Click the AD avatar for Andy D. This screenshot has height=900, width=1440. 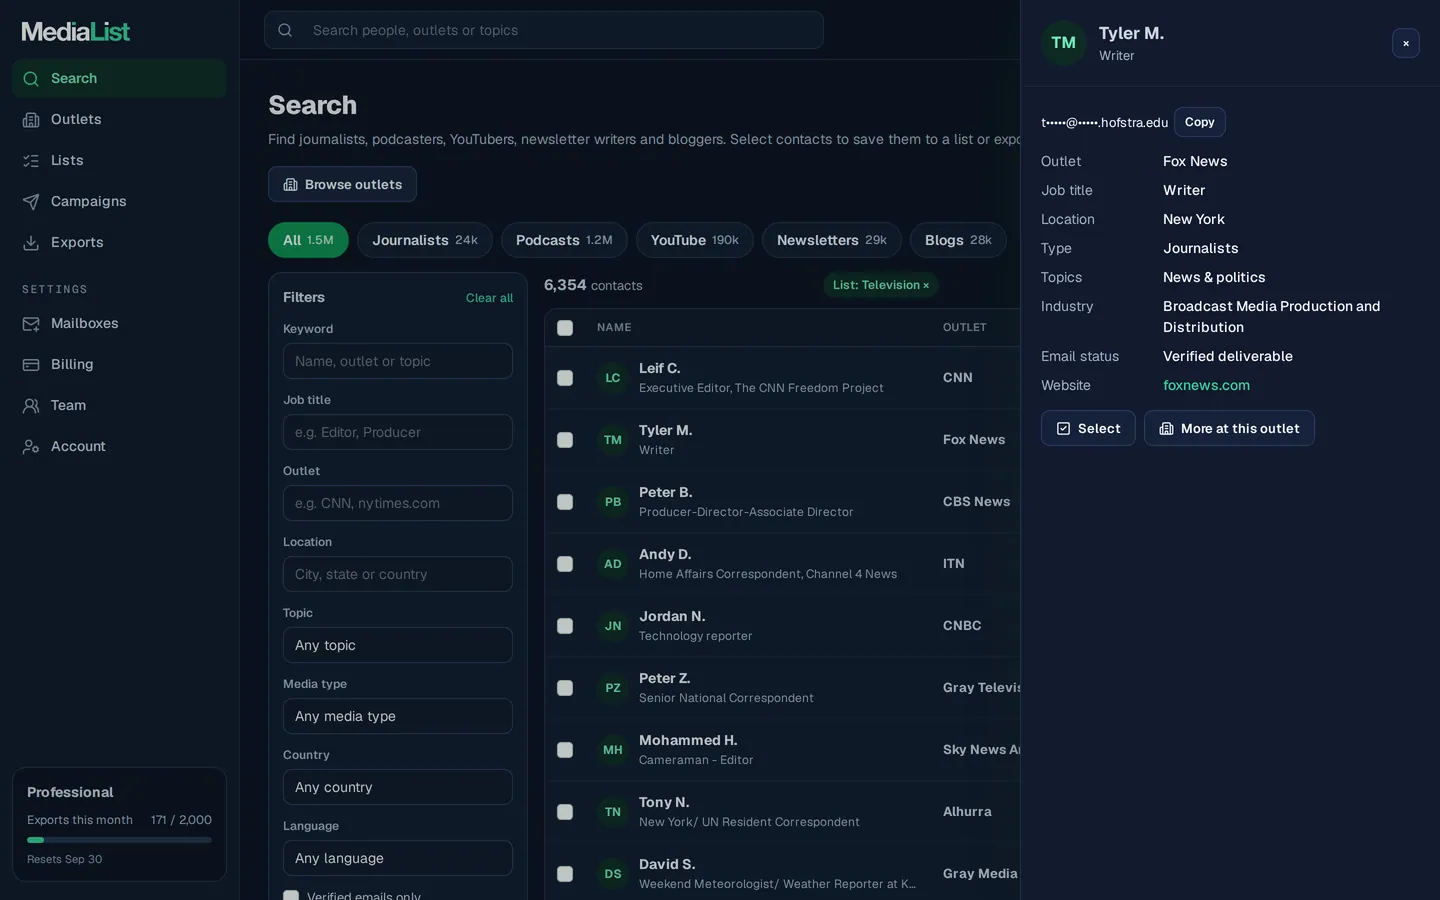[x=613, y=564]
